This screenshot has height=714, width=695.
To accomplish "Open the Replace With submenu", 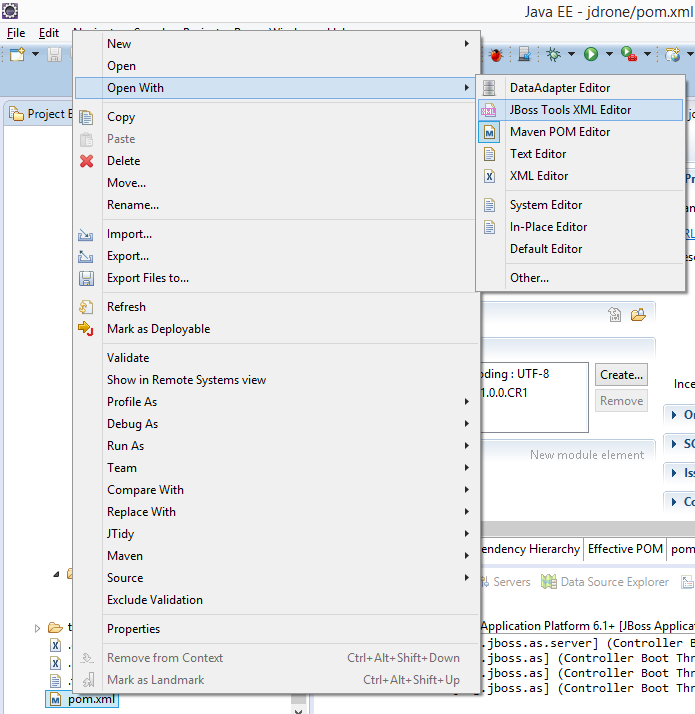I will coord(276,512).
